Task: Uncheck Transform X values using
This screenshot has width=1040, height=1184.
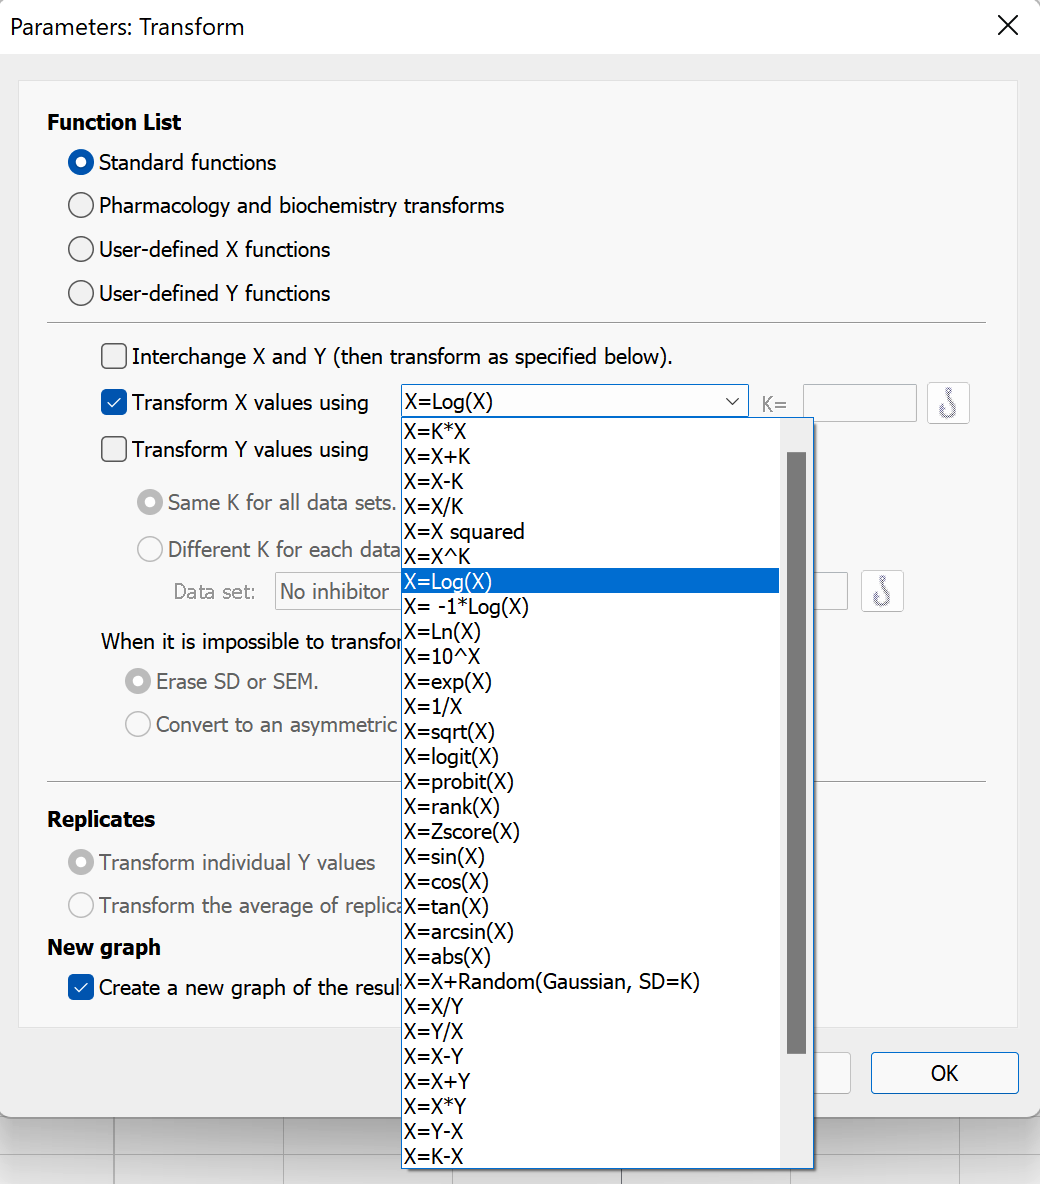Action: click(x=114, y=402)
